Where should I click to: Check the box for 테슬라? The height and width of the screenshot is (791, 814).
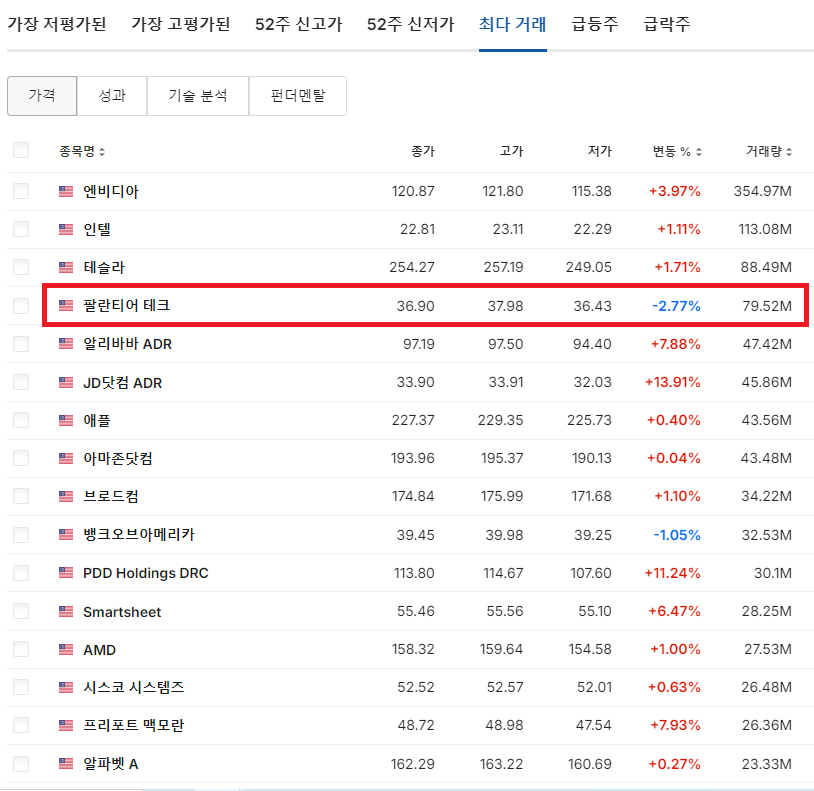[x=21, y=267]
